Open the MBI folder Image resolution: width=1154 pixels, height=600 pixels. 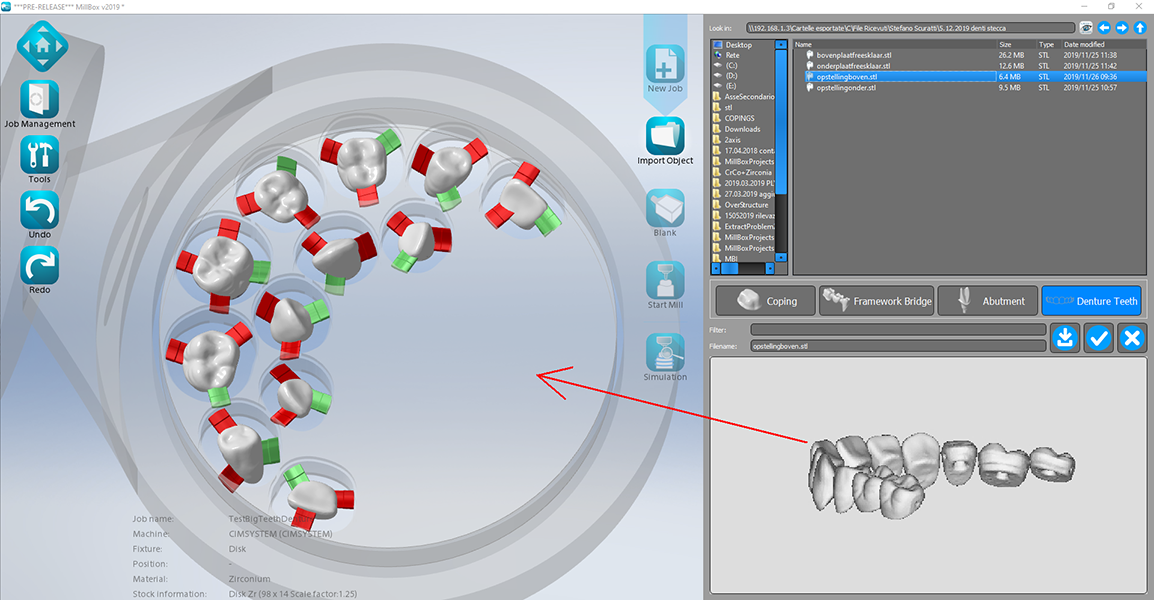(731, 258)
